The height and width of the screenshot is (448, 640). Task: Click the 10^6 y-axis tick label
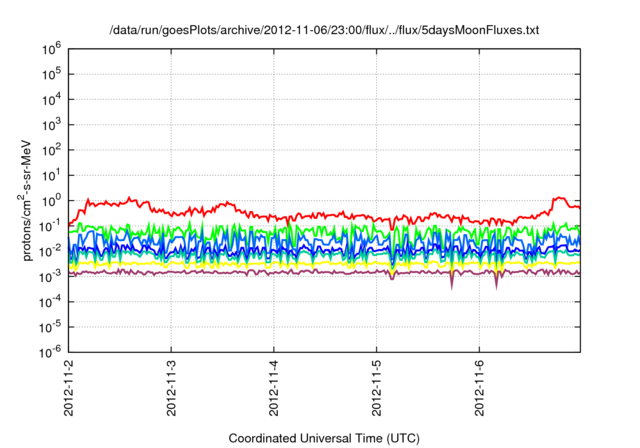[51, 49]
